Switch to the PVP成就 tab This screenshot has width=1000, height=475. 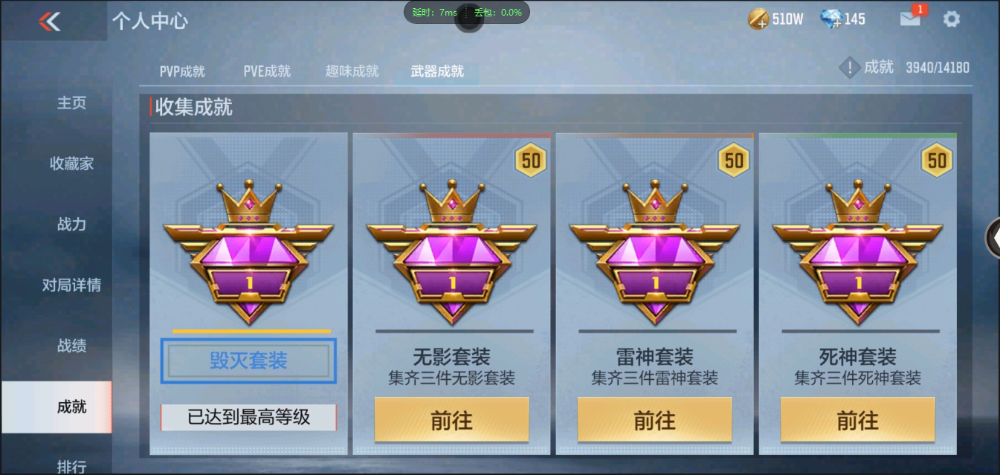(x=182, y=71)
